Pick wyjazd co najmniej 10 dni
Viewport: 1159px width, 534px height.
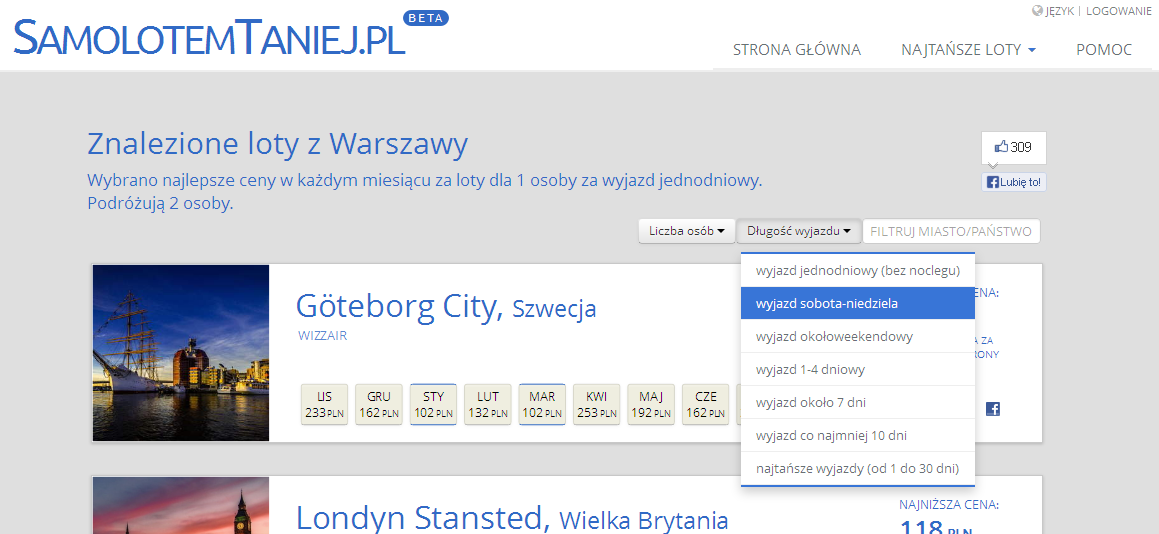point(857,436)
